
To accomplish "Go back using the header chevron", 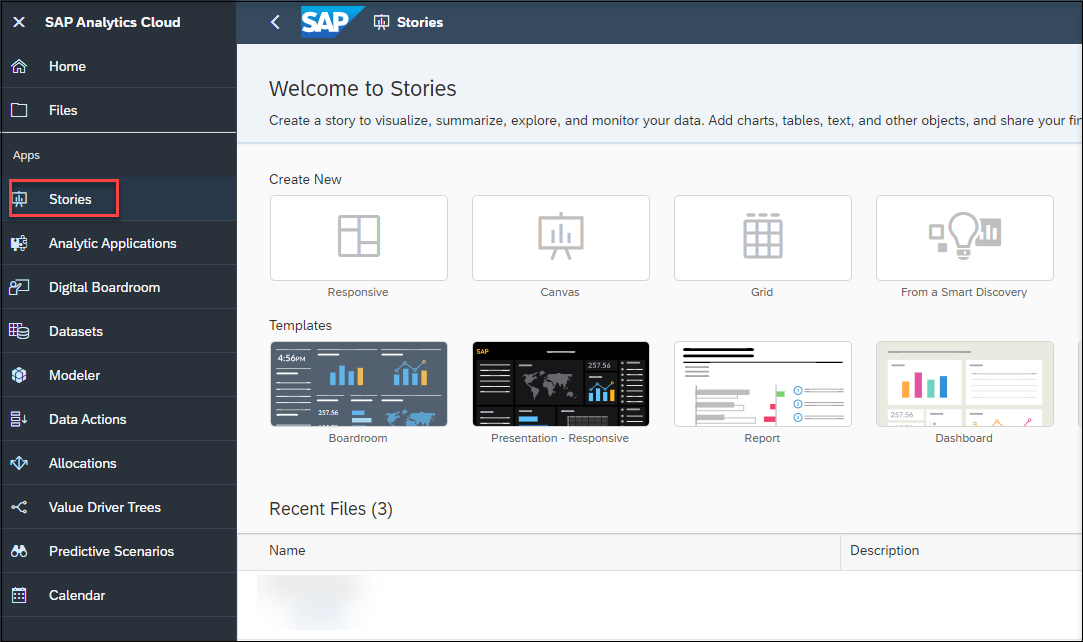I will tap(275, 22).
